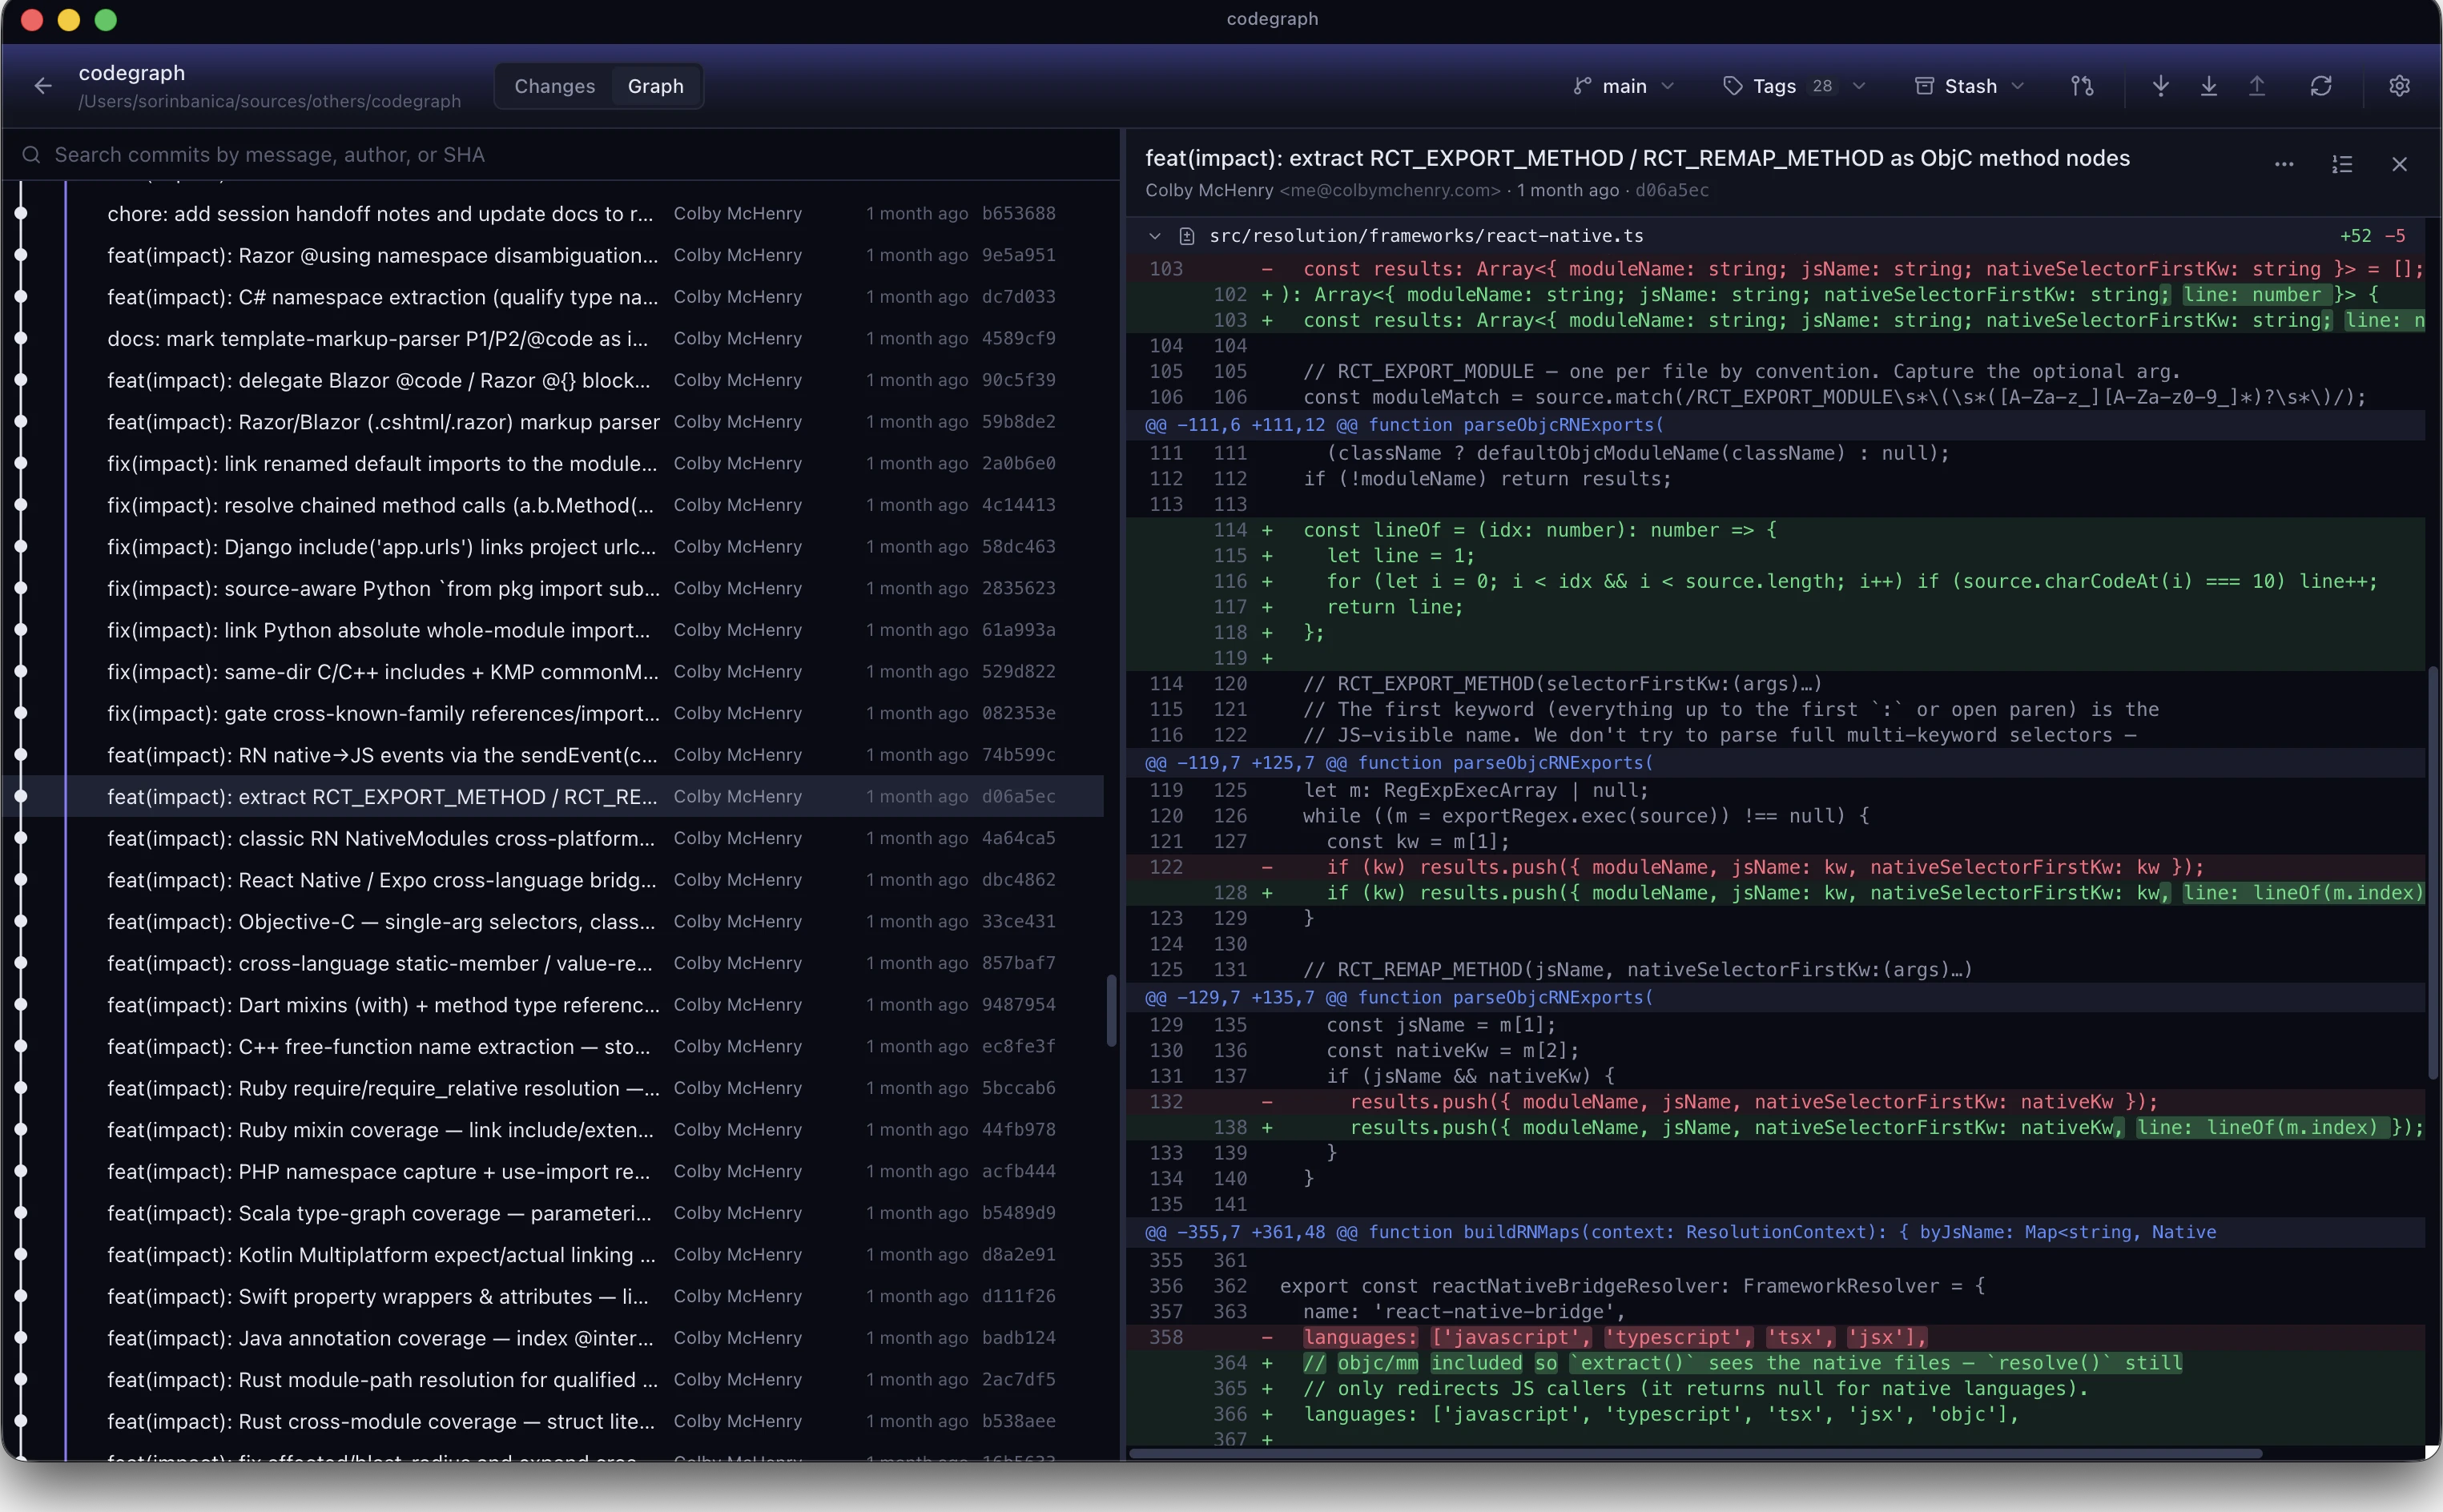Select commit 33ce431 Objective-C single-arg selectors
Image resolution: width=2443 pixels, height=1512 pixels.
click(x=552, y=922)
